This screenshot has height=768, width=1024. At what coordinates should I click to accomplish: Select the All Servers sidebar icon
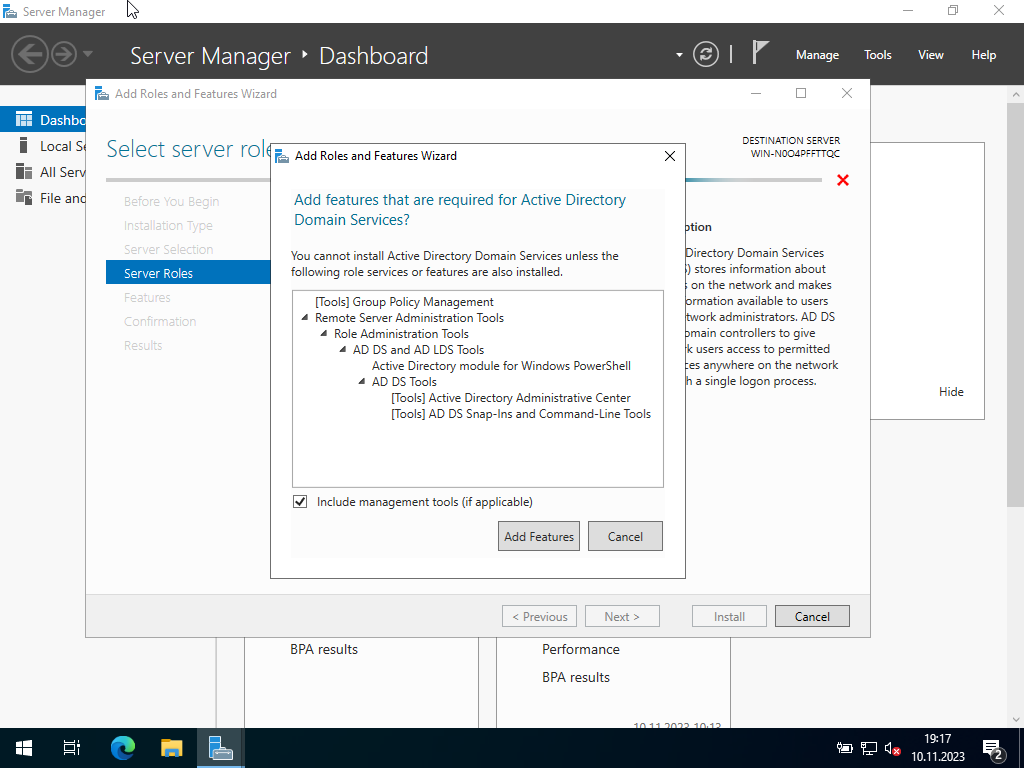(x=24, y=172)
